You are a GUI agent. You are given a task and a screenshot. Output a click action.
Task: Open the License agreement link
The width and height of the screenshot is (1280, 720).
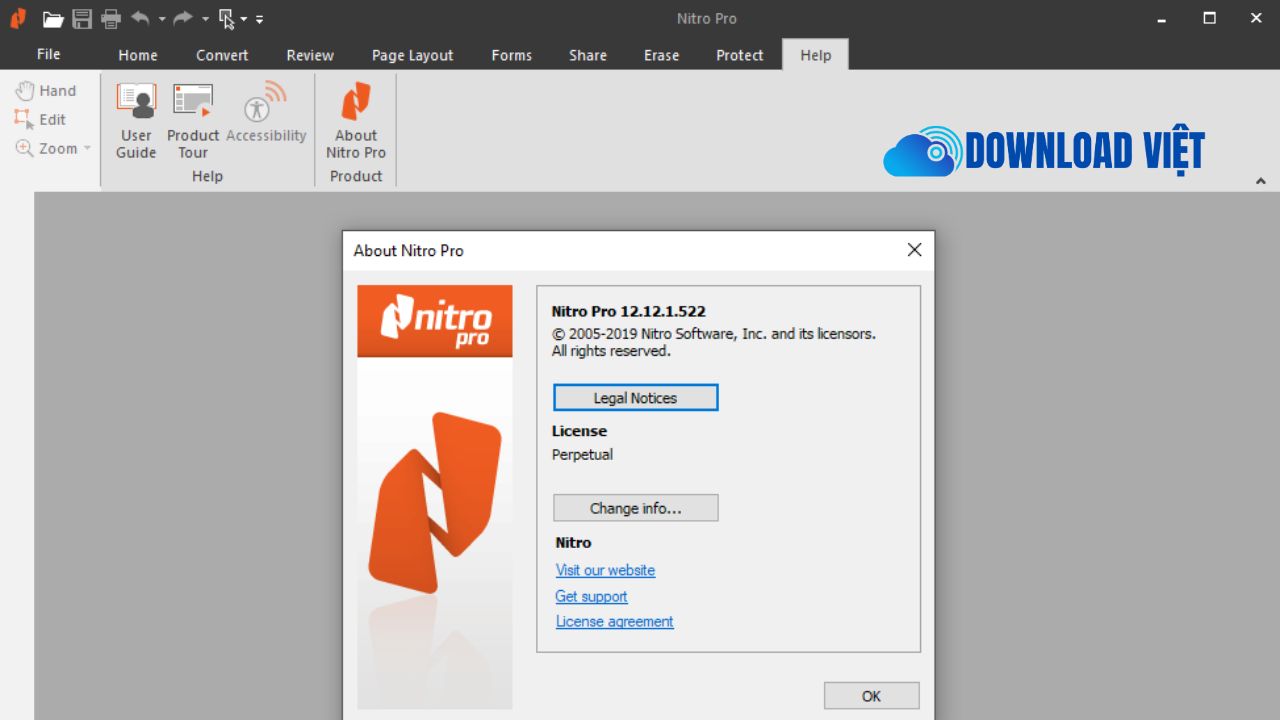tap(614, 621)
